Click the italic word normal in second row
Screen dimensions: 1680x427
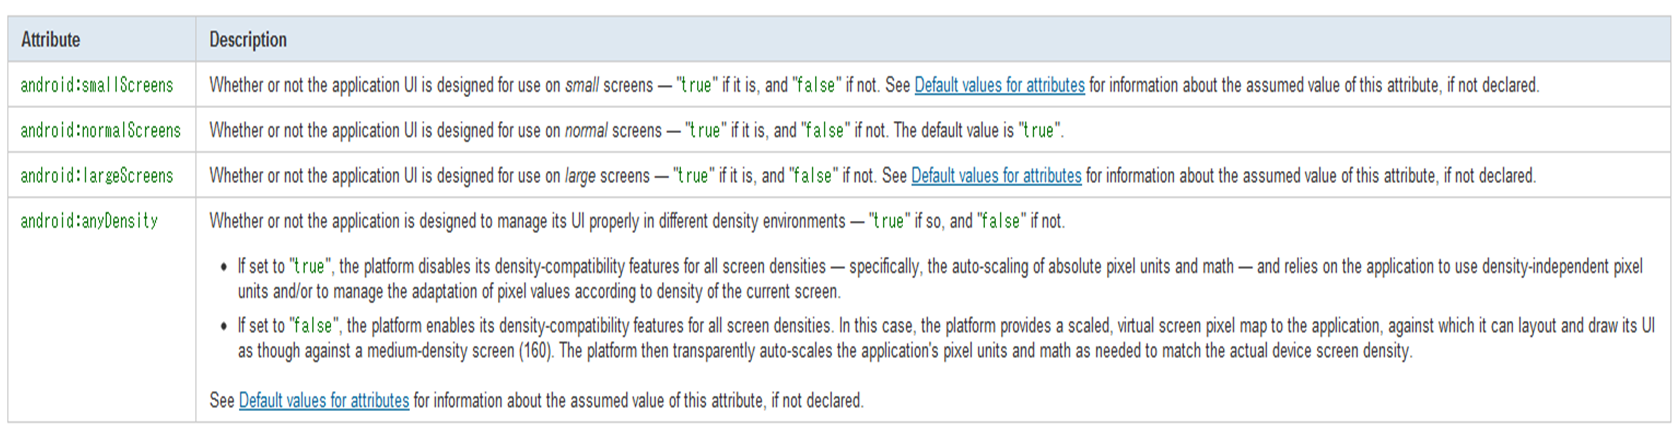tap(586, 130)
